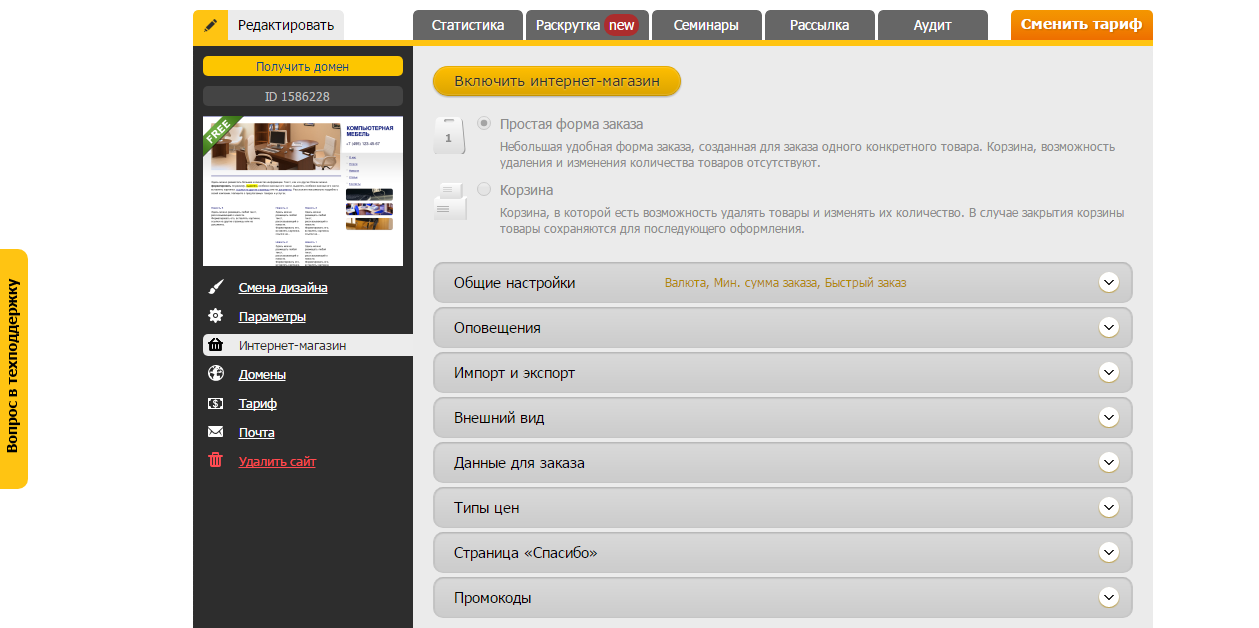The width and height of the screenshot is (1259, 628).
Task: Click Получить домен button
Action: coord(303,66)
